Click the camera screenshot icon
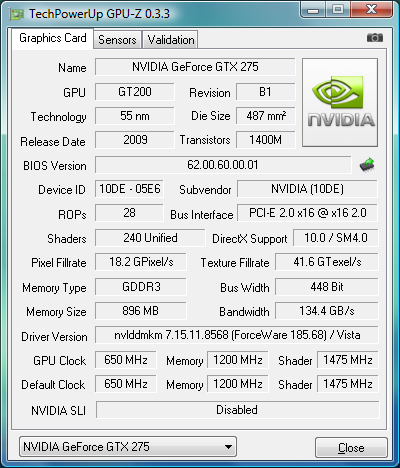The width and height of the screenshot is (400, 468). [x=375, y=38]
